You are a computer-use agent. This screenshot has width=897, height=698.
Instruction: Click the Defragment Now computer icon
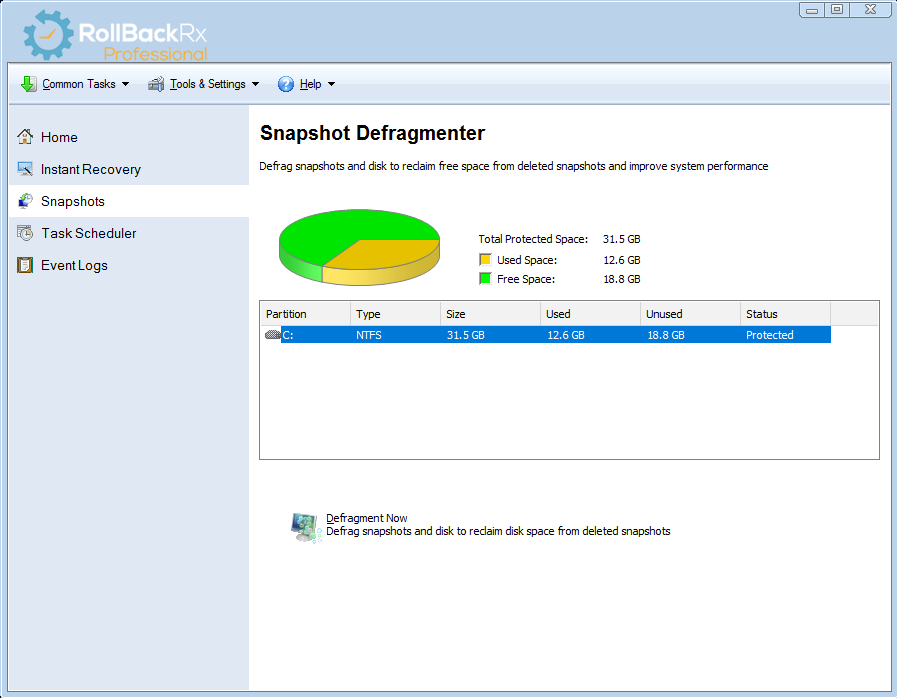(x=305, y=527)
